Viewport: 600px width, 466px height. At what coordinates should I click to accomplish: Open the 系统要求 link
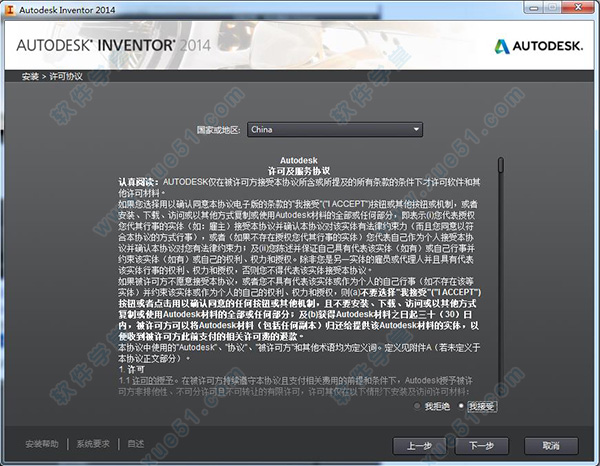pos(93,444)
